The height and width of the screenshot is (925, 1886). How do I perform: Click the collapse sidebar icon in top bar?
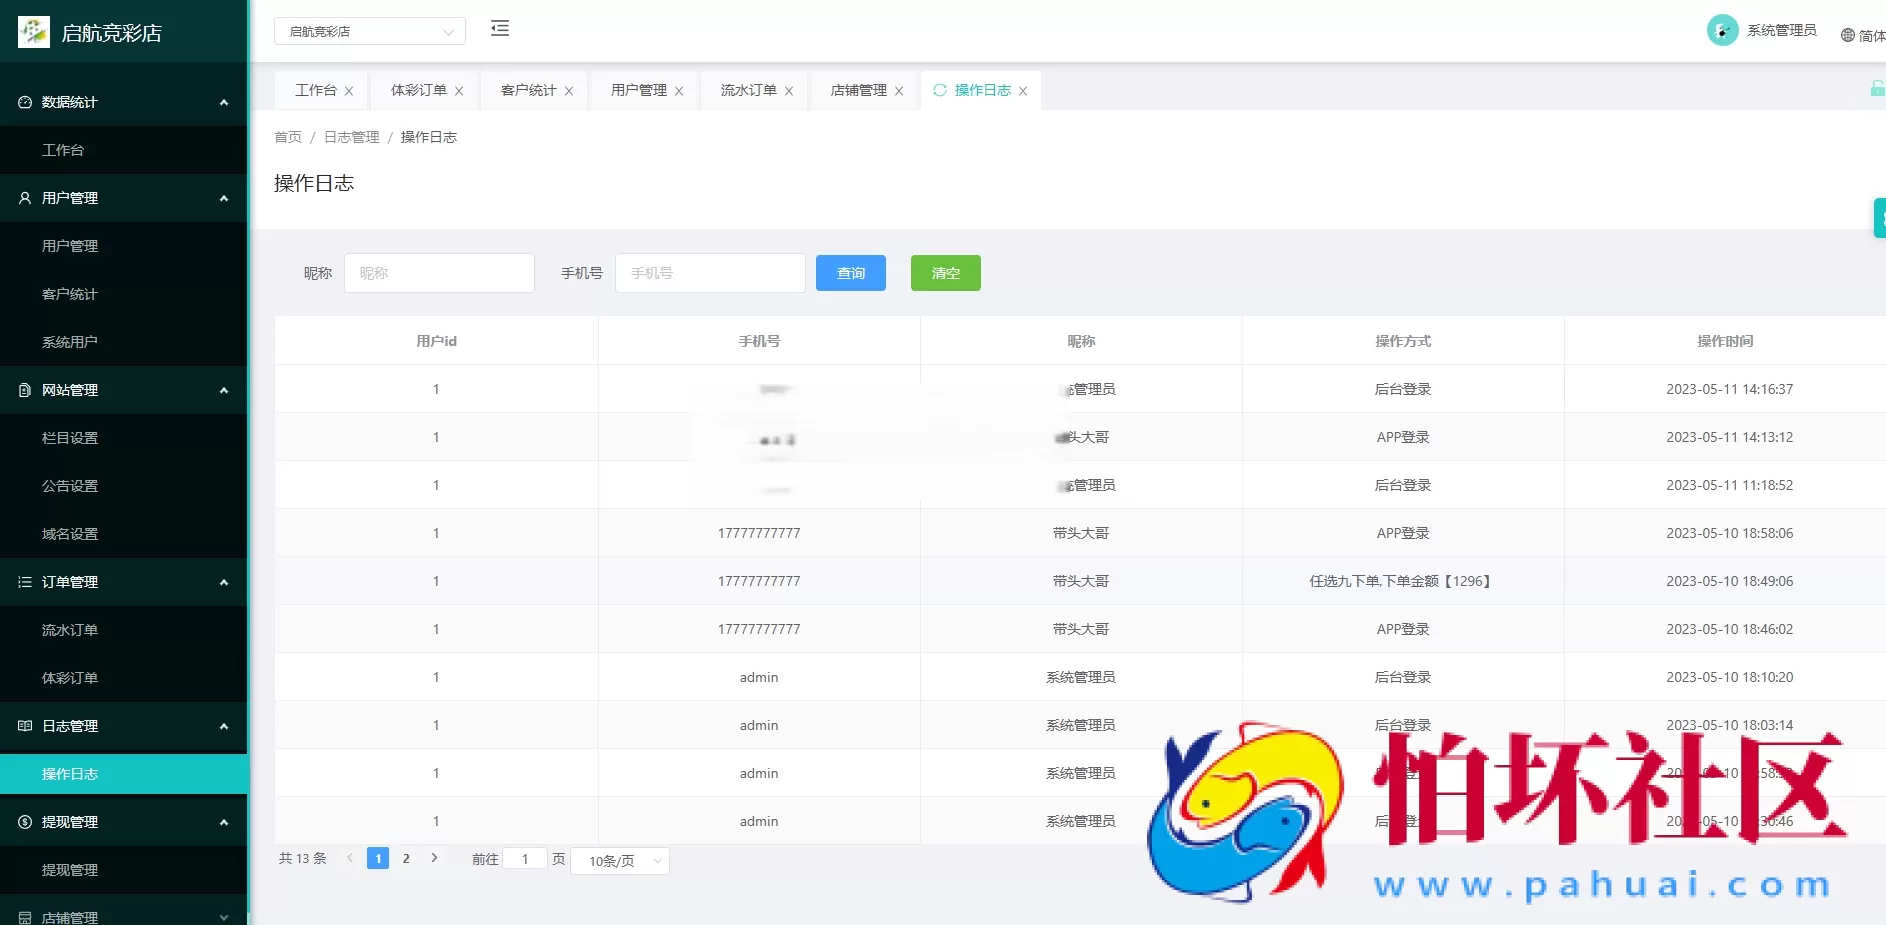pyautogui.click(x=500, y=29)
